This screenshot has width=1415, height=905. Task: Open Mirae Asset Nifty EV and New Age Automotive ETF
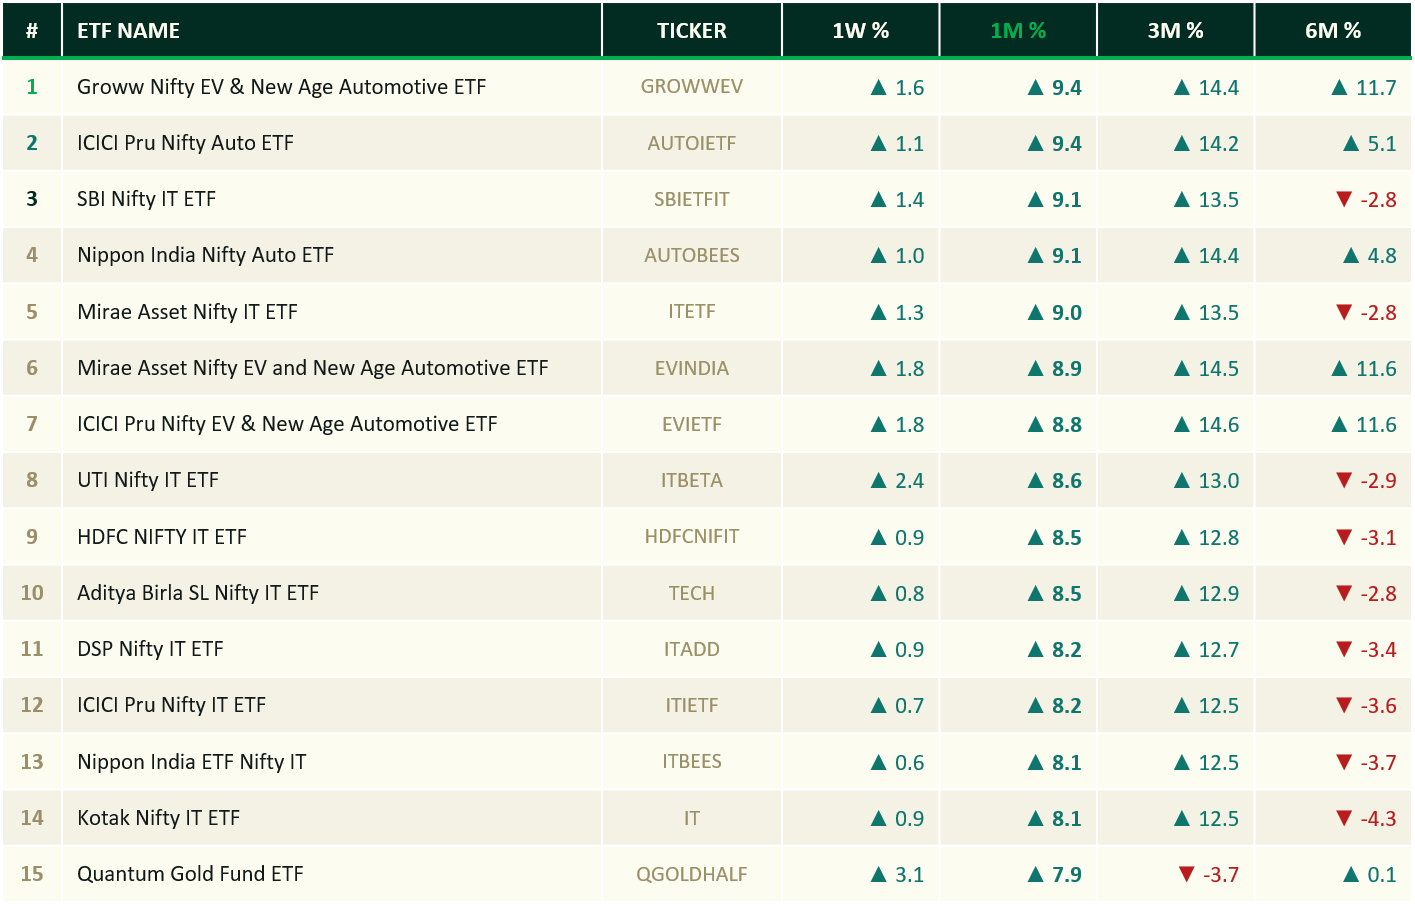click(313, 368)
